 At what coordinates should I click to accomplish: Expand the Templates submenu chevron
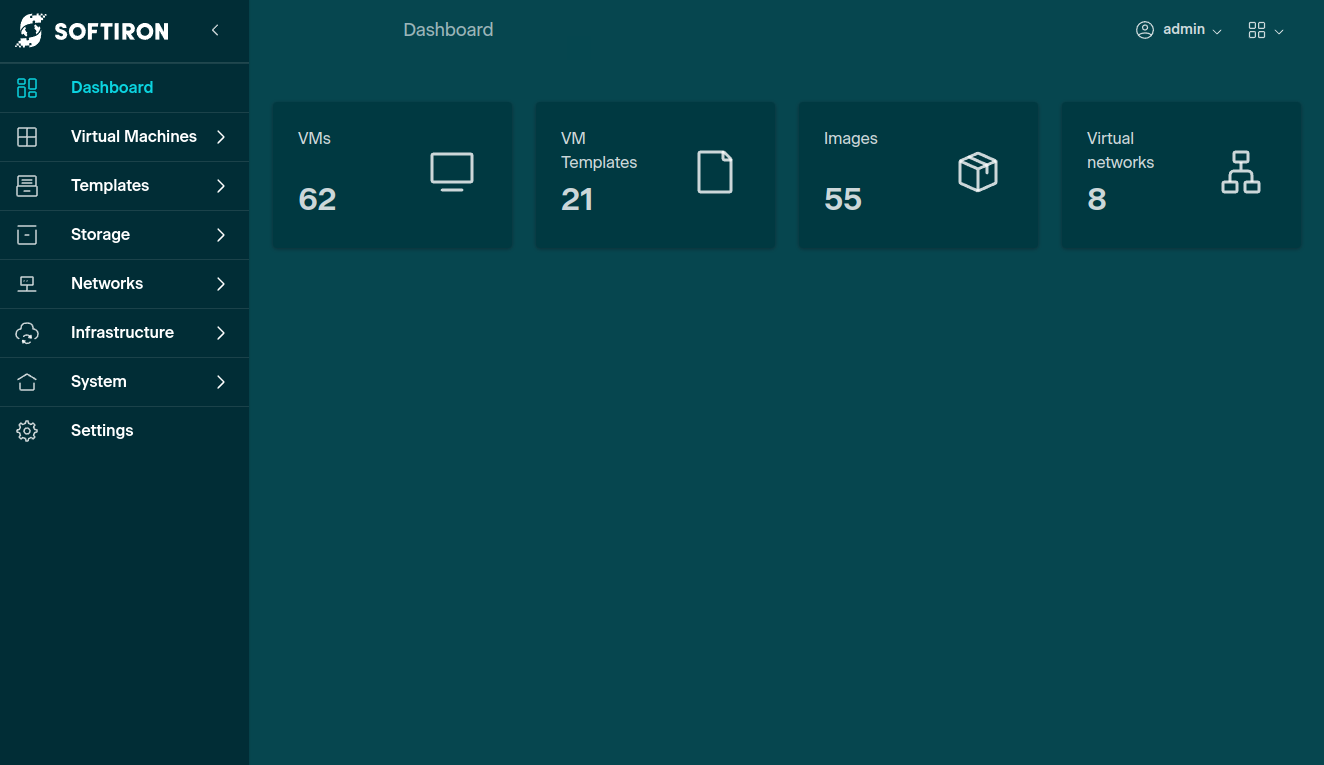221,186
